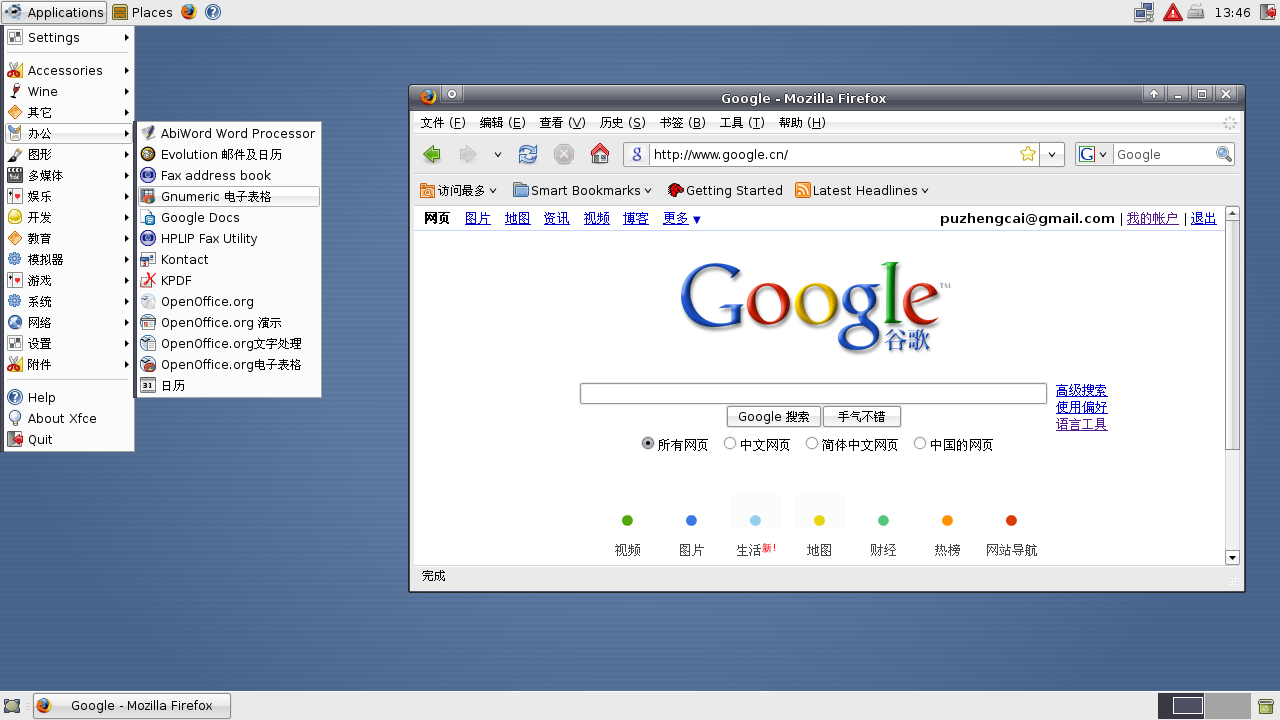This screenshot has height=720, width=1280.
Task: Expand the 更多 dropdown on Google page
Action: click(682, 218)
